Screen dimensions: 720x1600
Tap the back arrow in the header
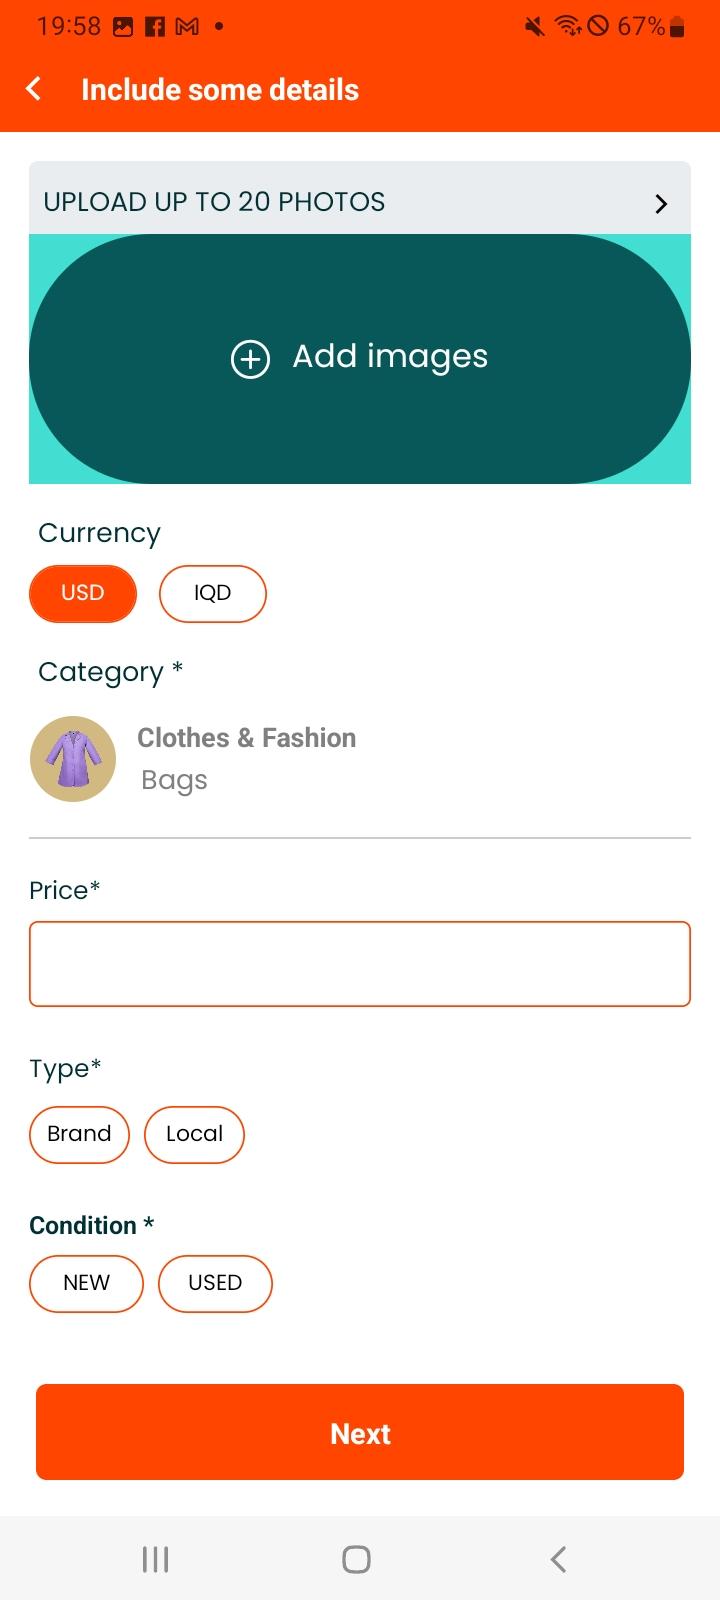[x=34, y=89]
